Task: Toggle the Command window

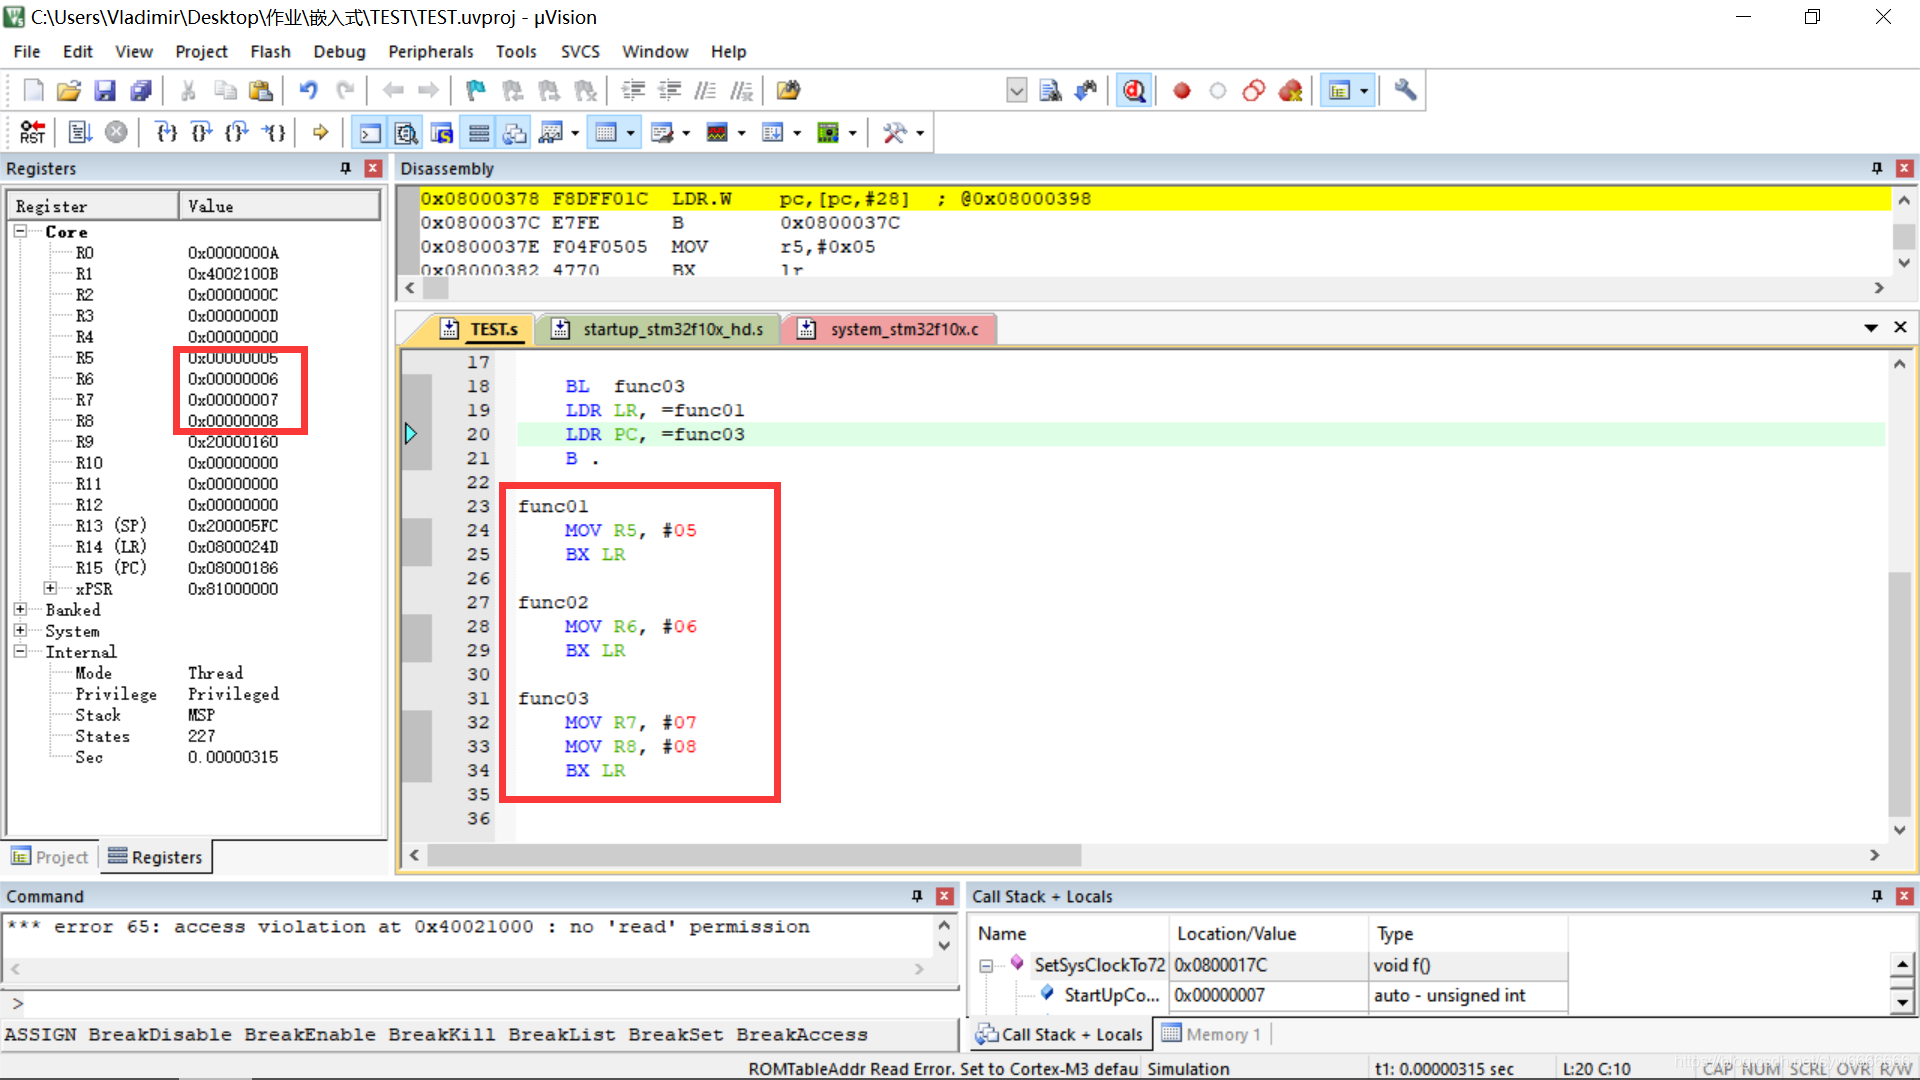Action: (x=370, y=133)
